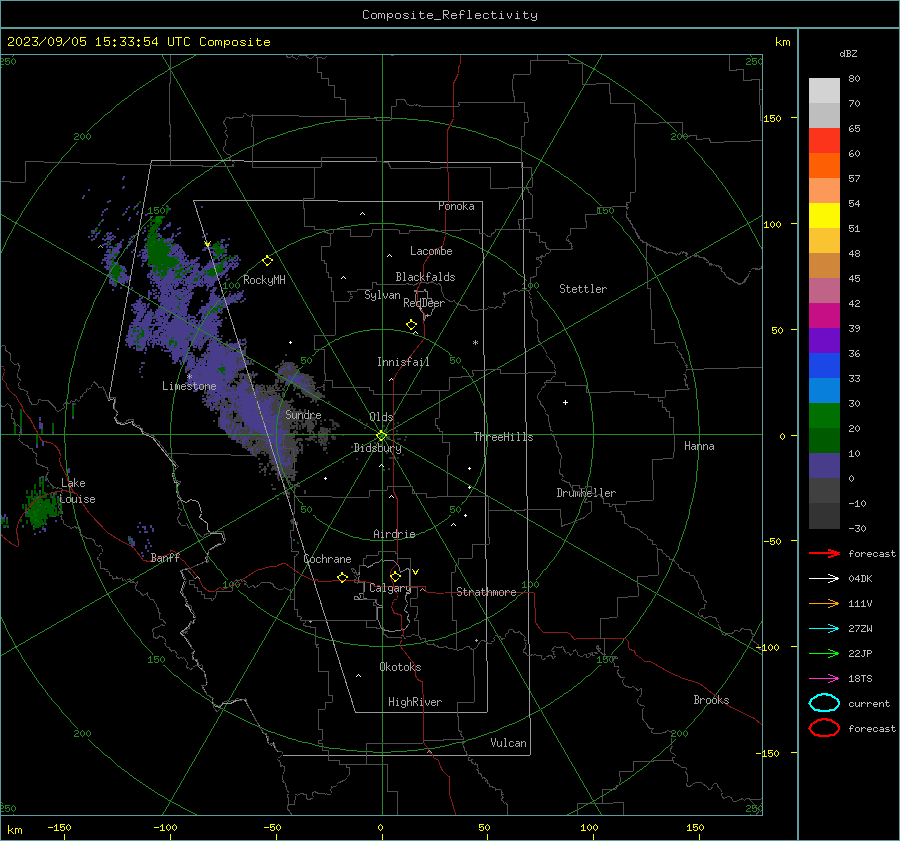This screenshot has width=900, height=841.
Task: Click the Didsbury label
Action: pos(377,448)
